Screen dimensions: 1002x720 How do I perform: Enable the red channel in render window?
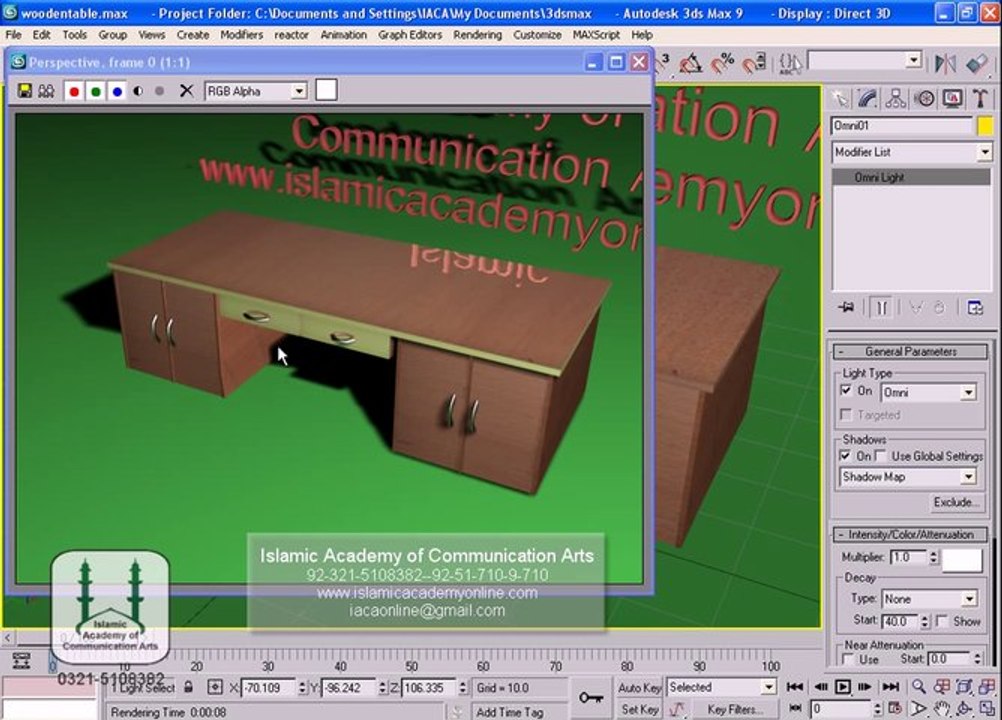point(74,91)
